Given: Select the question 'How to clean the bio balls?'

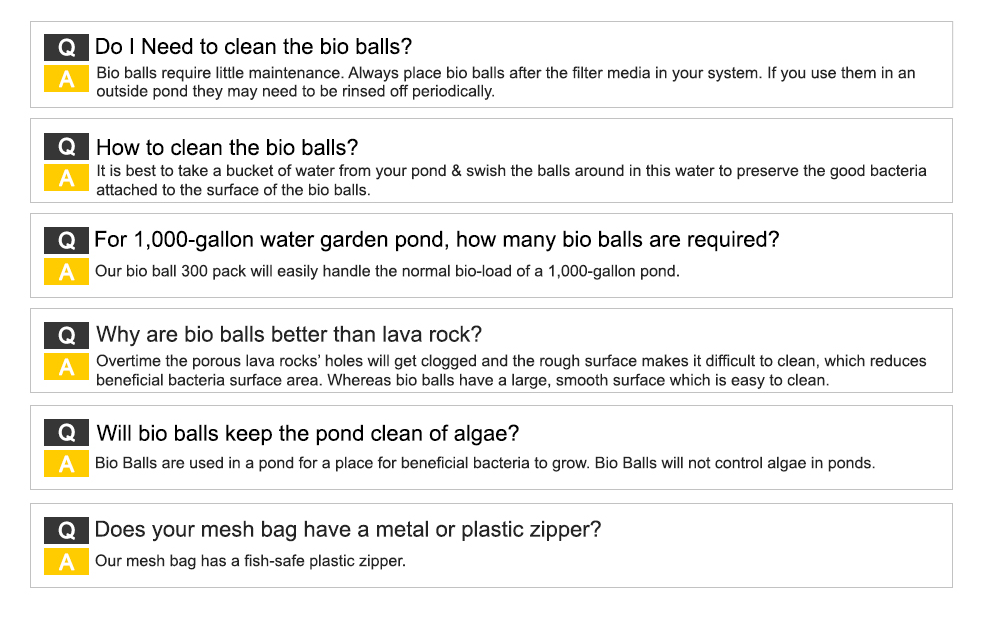Looking at the screenshot, I should coord(227,147).
